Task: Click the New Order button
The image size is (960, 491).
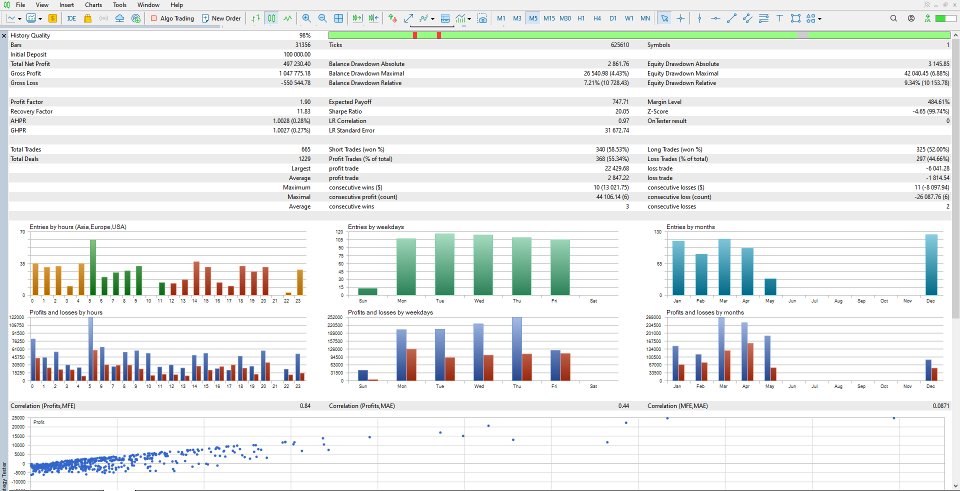Action: pyautogui.click(x=222, y=18)
